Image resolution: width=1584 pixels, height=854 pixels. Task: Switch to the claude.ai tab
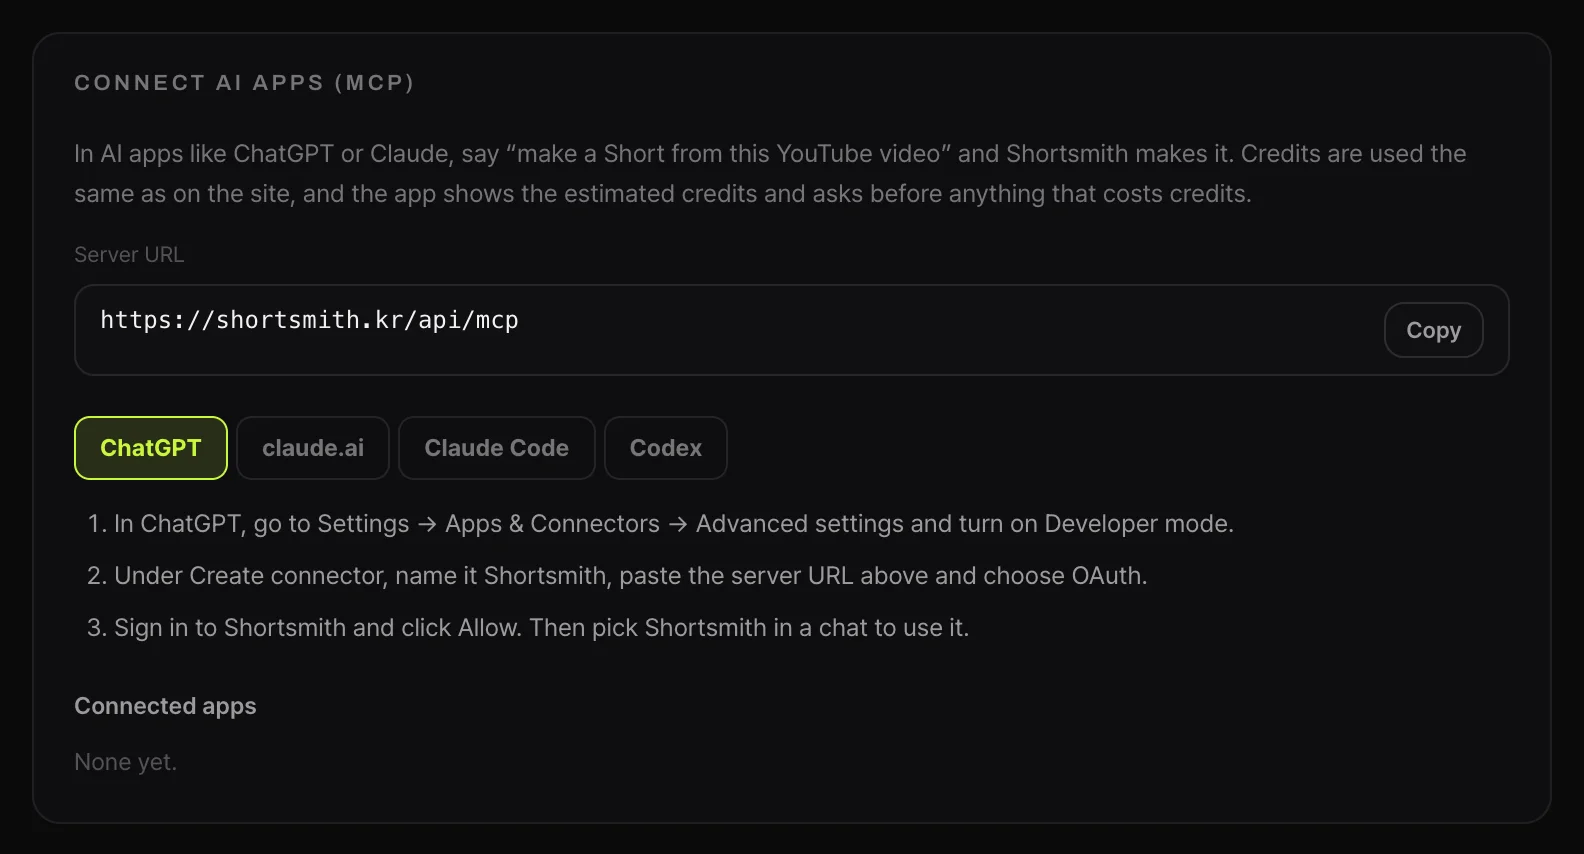(x=313, y=448)
